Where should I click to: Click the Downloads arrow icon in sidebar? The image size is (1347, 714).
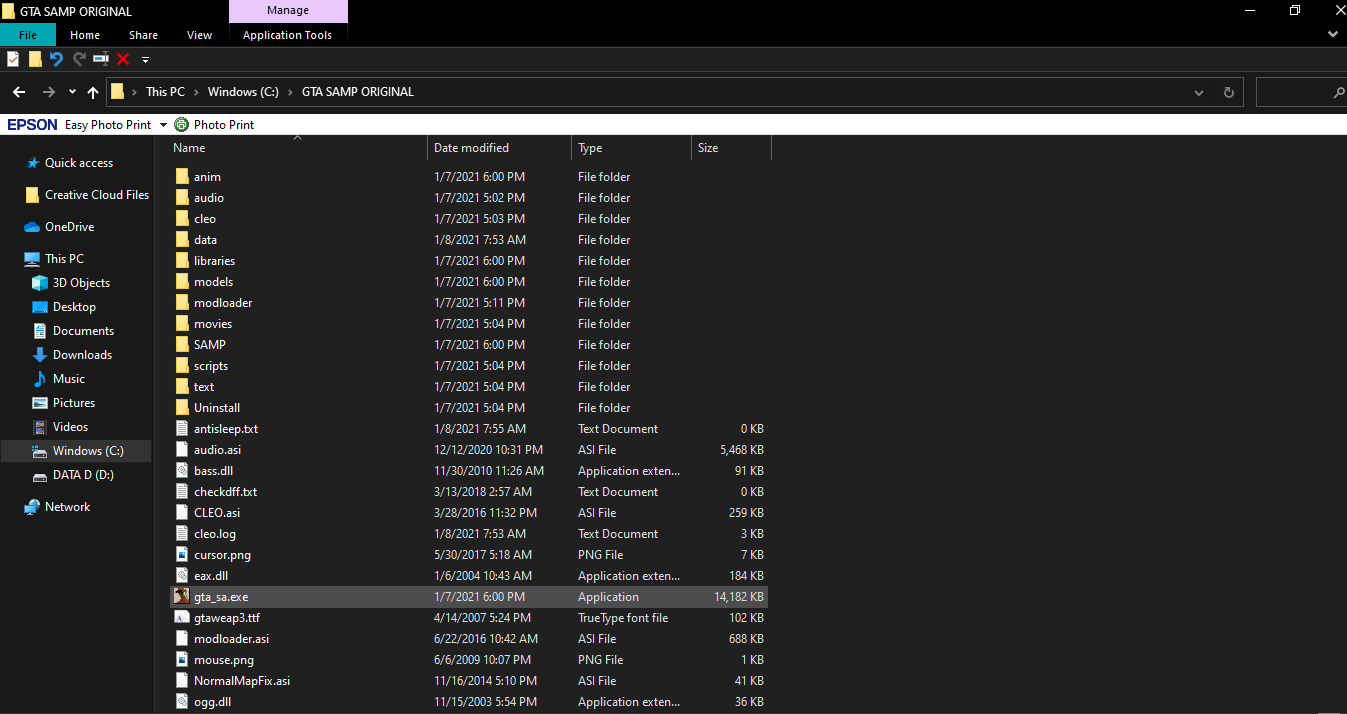point(40,355)
